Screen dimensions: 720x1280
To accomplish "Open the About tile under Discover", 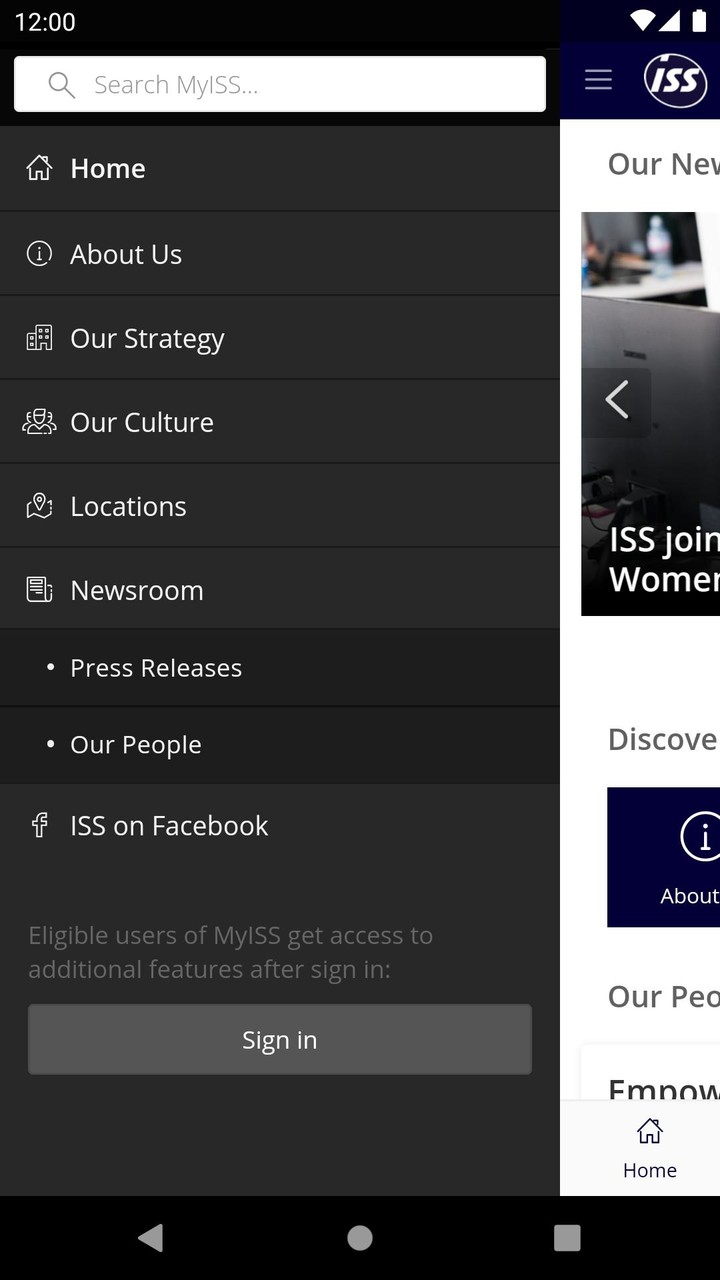I will 665,857.
